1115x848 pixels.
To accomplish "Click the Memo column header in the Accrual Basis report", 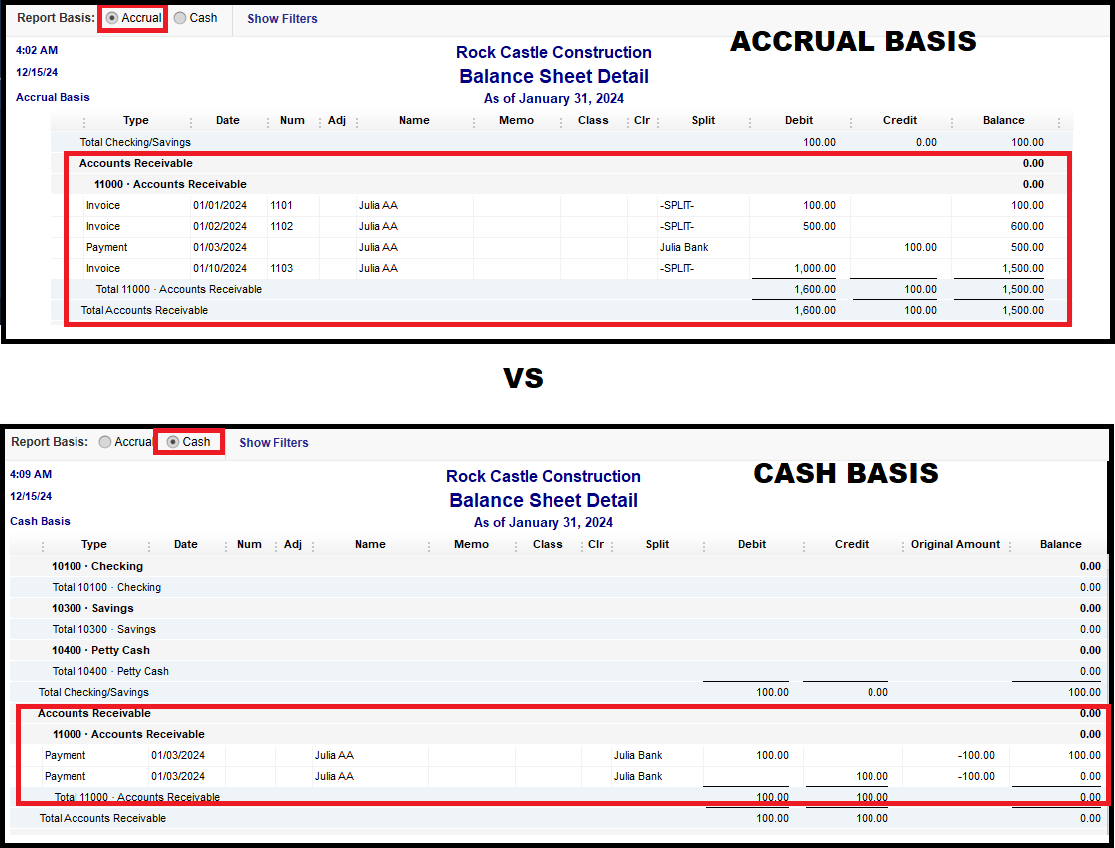I will 516,120.
